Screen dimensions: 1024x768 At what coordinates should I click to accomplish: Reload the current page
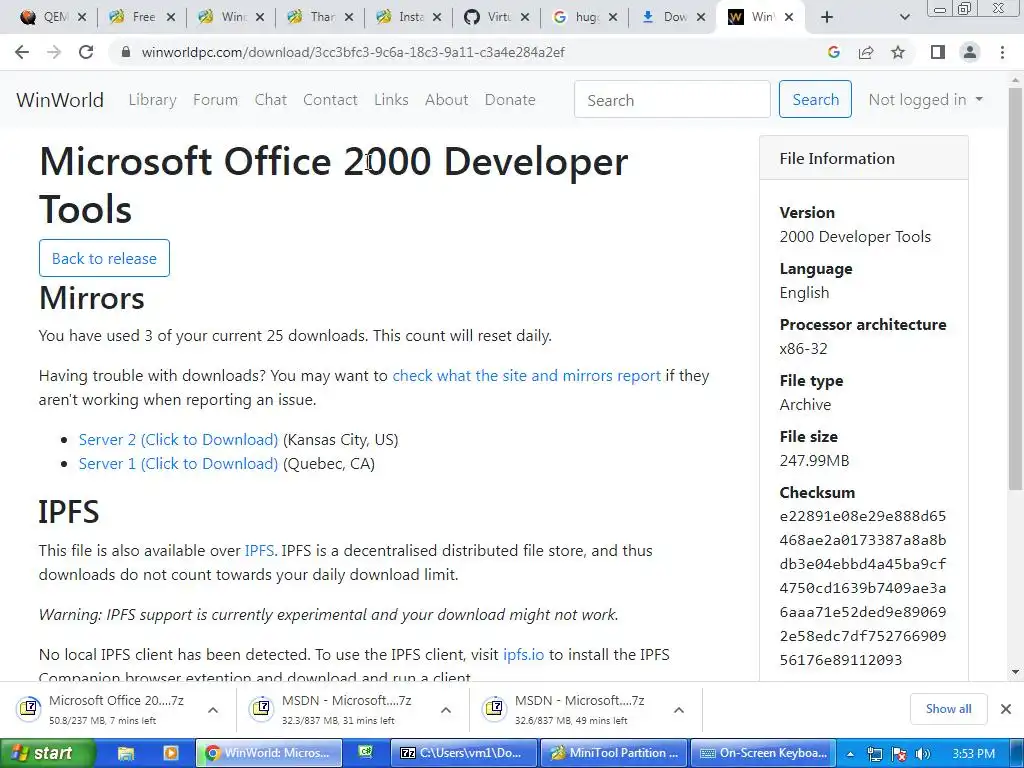point(86,52)
